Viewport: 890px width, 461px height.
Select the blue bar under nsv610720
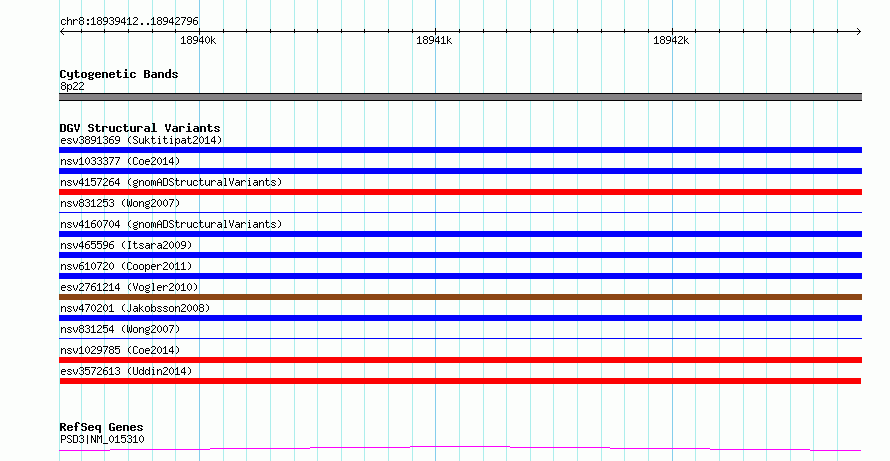tap(460, 276)
